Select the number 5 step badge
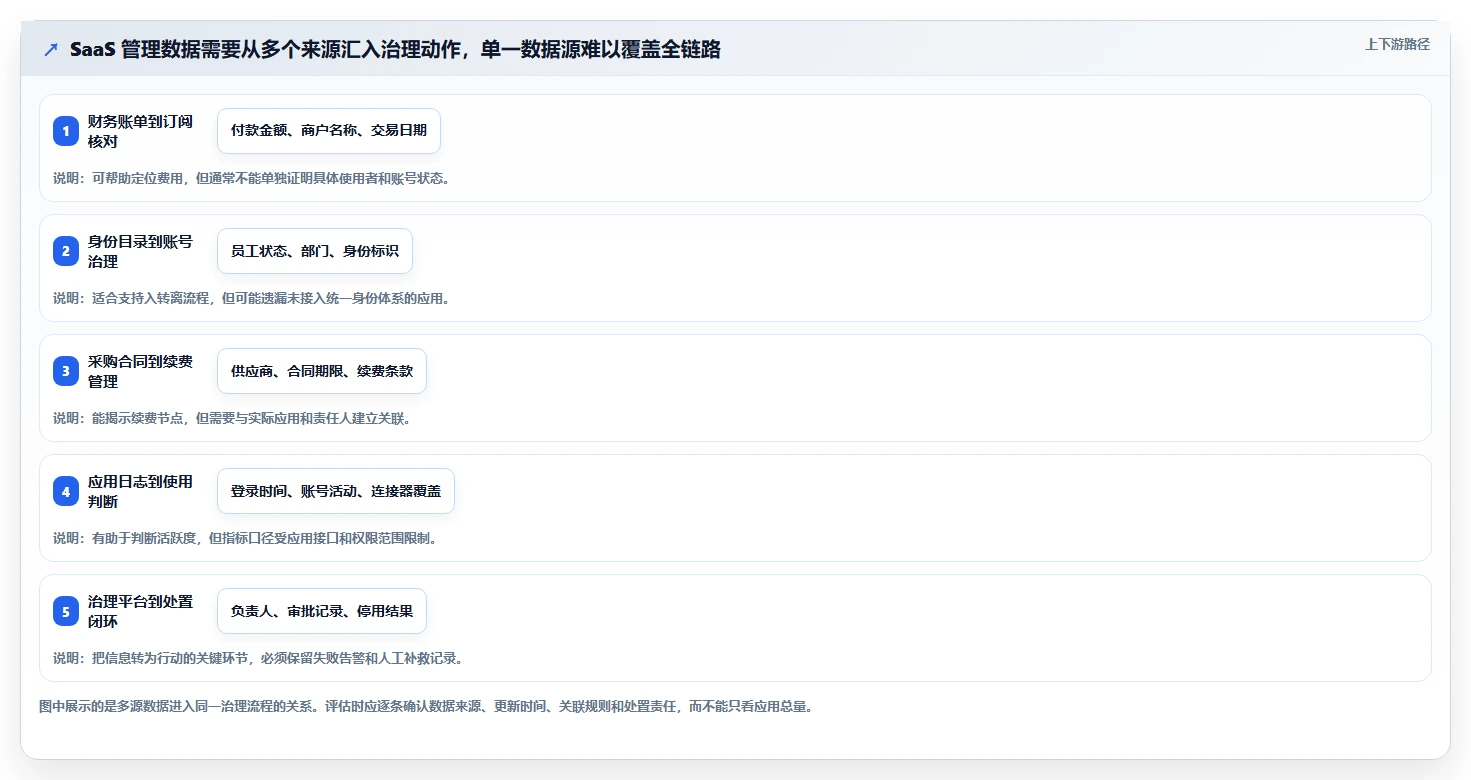Screen dimensions: 1471x780 [x=66, y=611]
